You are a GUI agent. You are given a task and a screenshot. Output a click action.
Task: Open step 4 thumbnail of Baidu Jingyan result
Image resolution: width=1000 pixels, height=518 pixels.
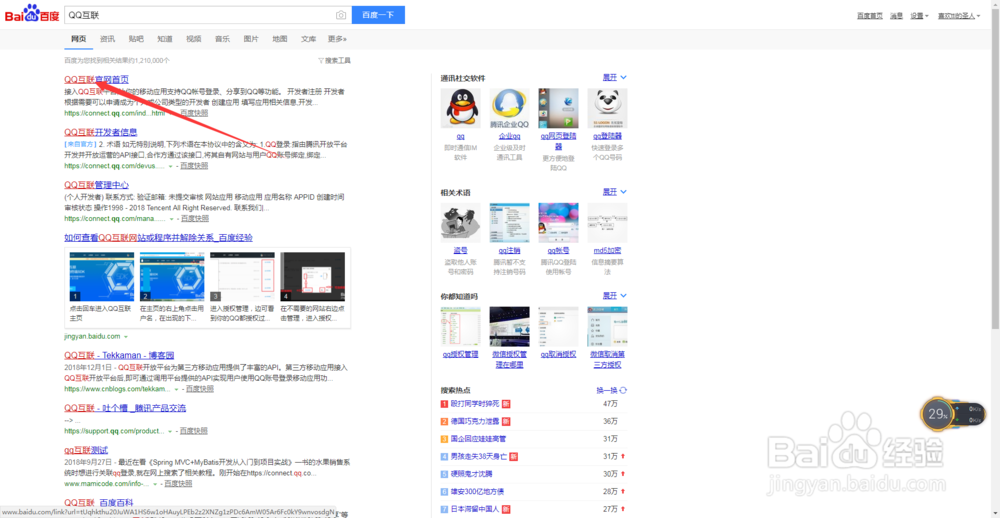(312, 277)
